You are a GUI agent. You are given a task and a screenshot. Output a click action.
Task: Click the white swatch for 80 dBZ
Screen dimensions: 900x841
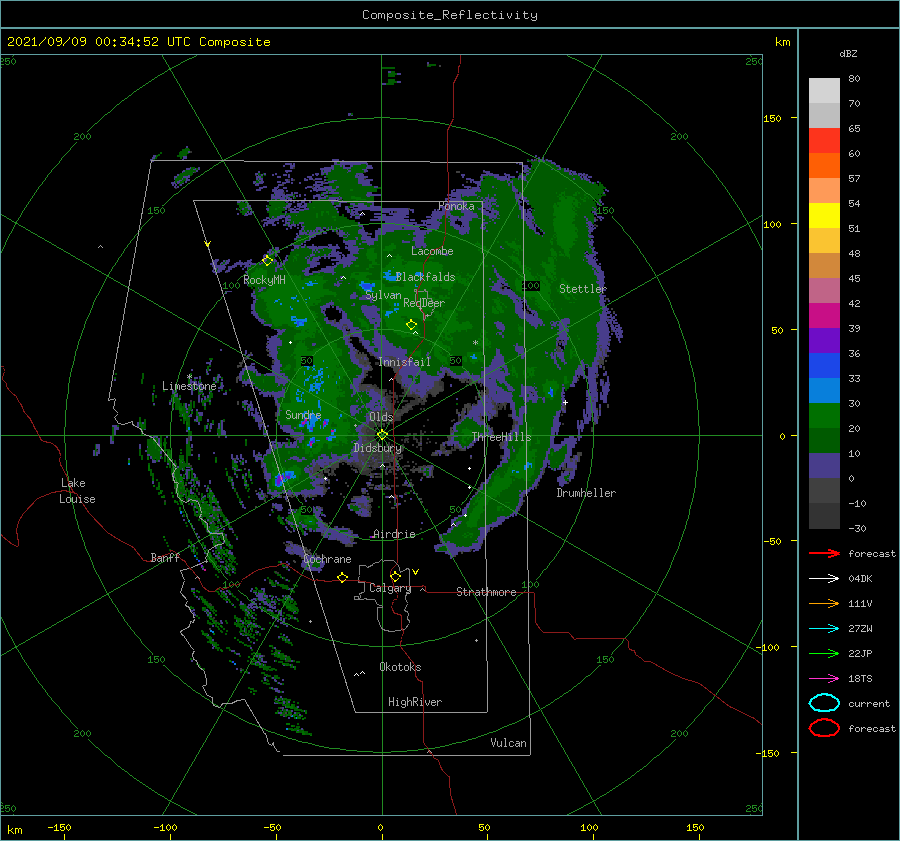pyautogui.click(x=824, y=90)
